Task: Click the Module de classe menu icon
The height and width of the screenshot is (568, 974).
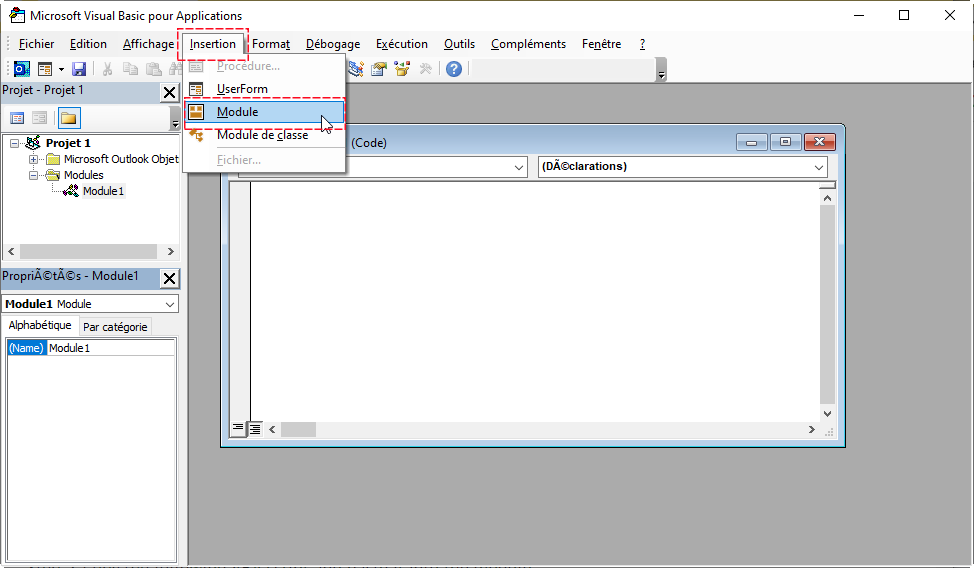Action: (196, 135)
